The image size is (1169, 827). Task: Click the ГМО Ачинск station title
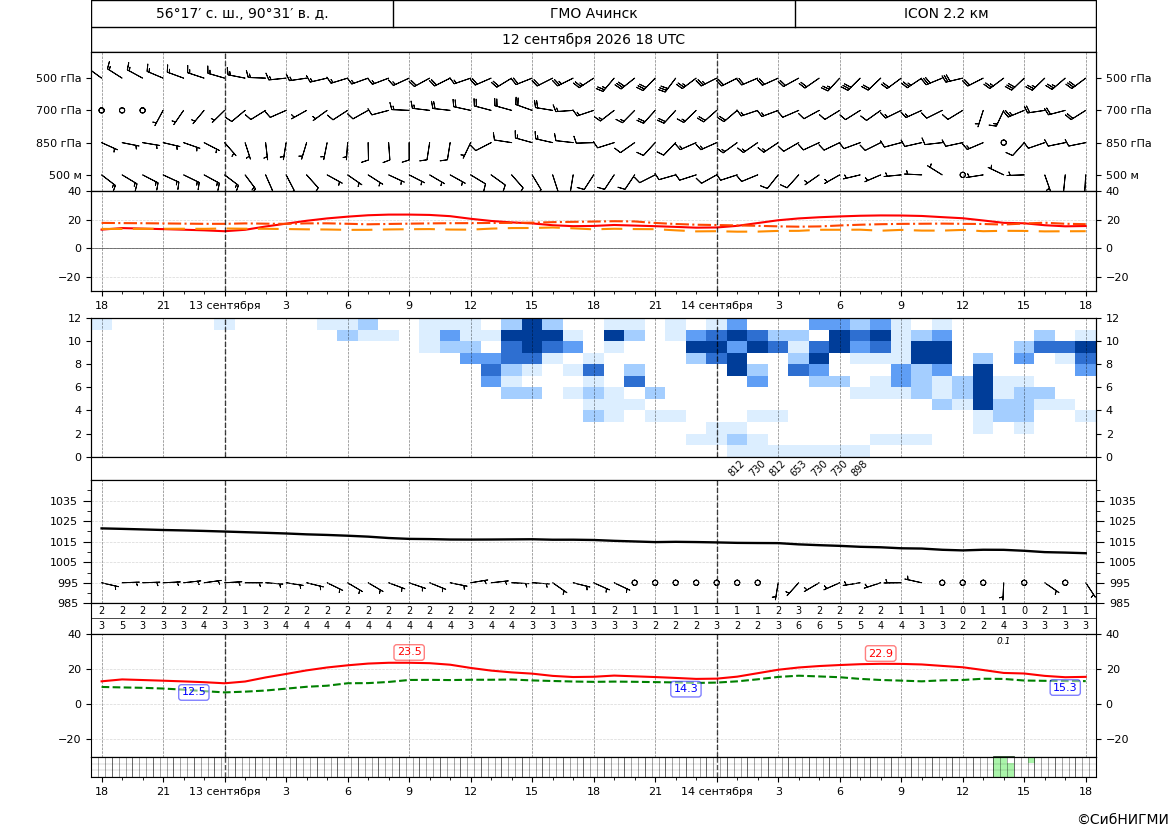click(593, 13)
